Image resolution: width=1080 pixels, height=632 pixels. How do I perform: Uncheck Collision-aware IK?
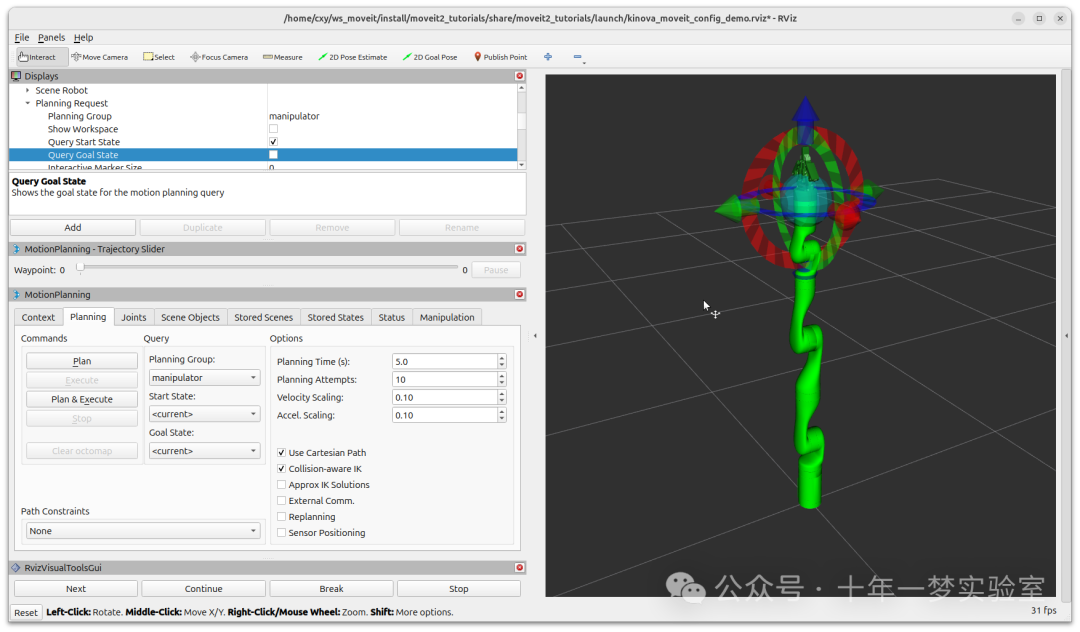pos(281,469)
